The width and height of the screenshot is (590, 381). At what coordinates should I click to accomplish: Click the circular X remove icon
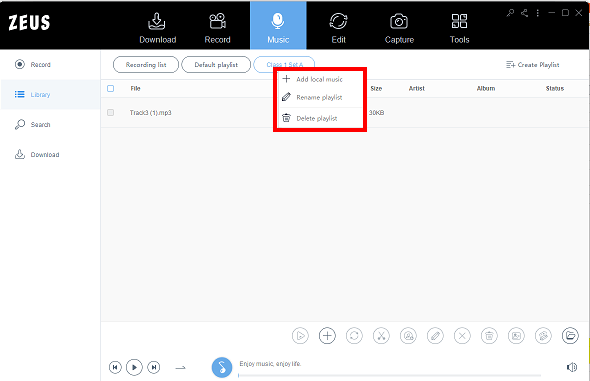(x=462, y=335)
